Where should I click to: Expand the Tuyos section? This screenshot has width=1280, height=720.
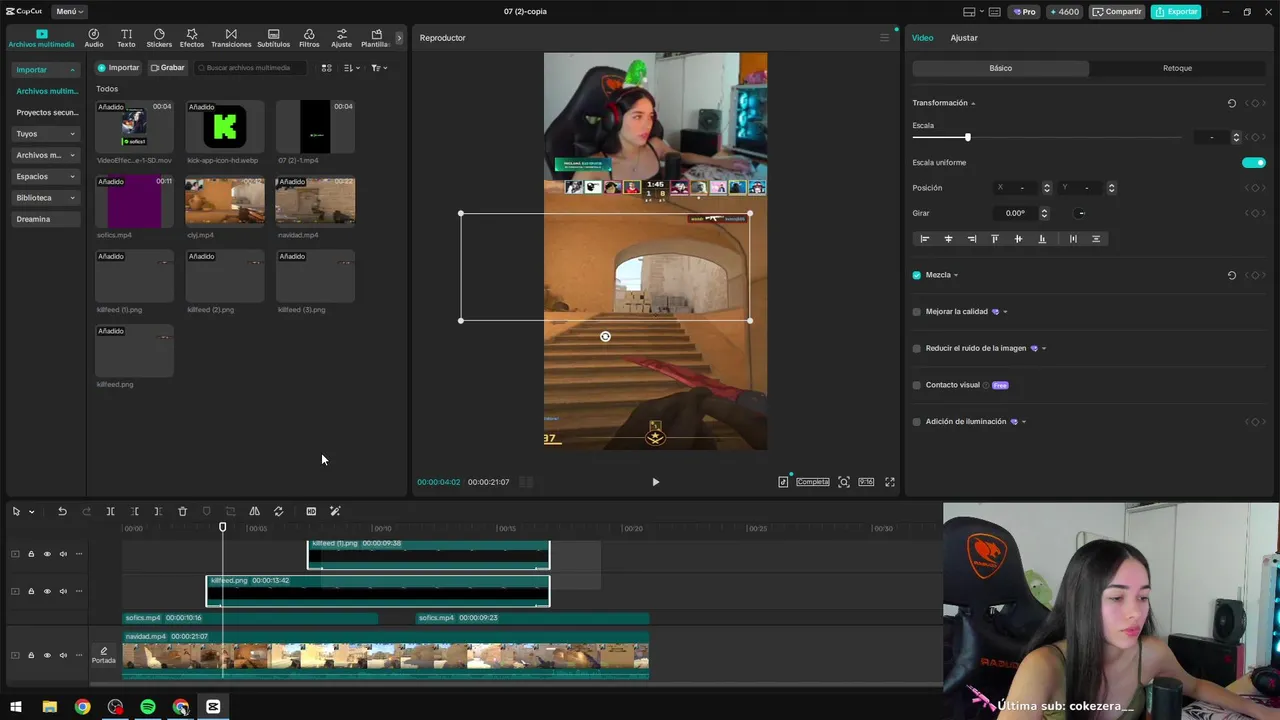[x=46, y=133]
